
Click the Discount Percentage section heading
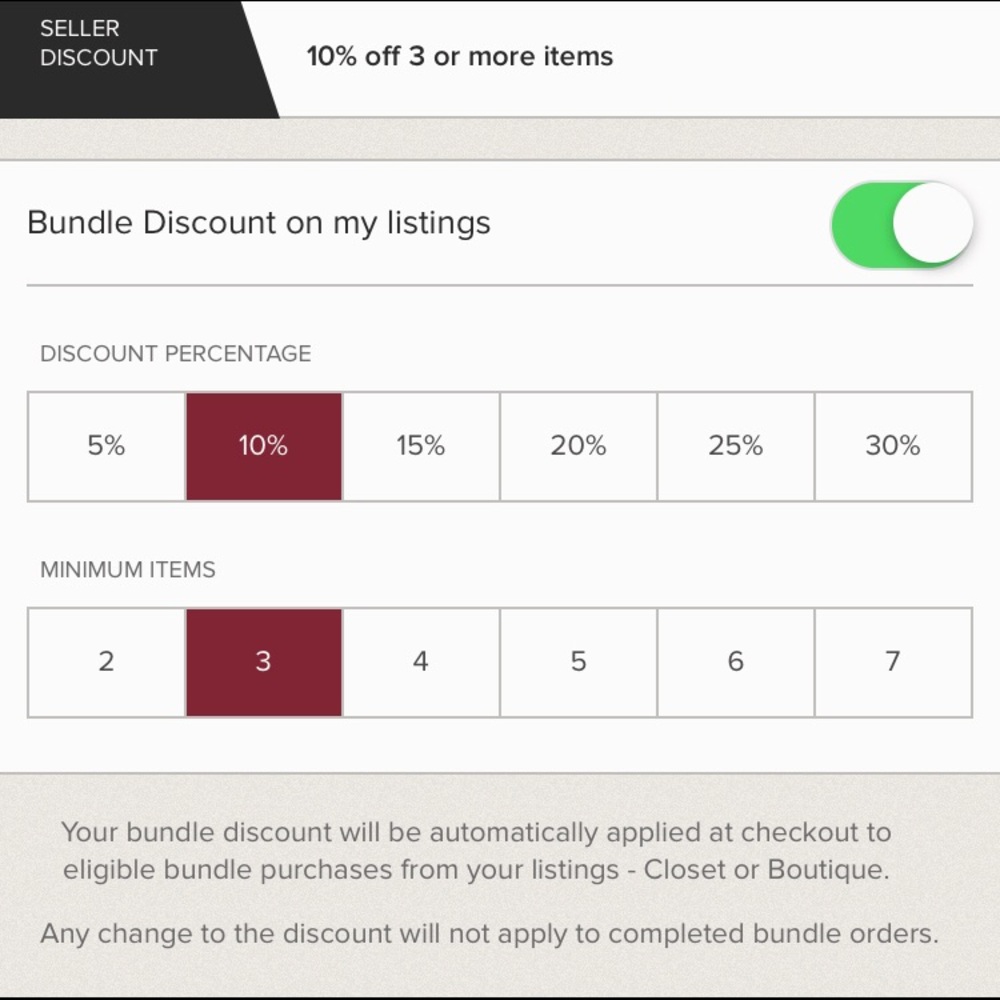tap(176, 354)
